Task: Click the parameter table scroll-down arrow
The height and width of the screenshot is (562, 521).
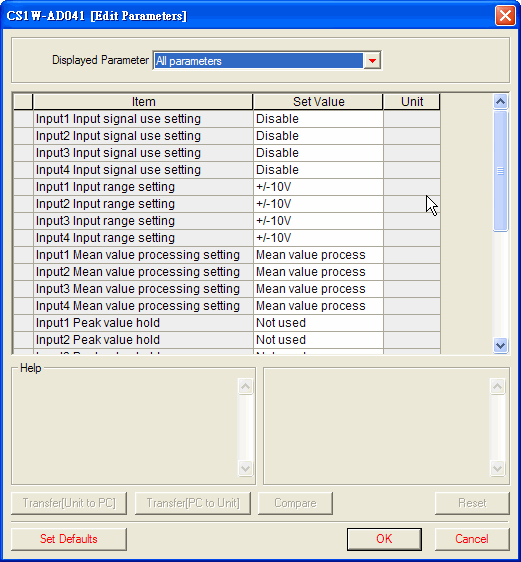Action: (500, 345)
